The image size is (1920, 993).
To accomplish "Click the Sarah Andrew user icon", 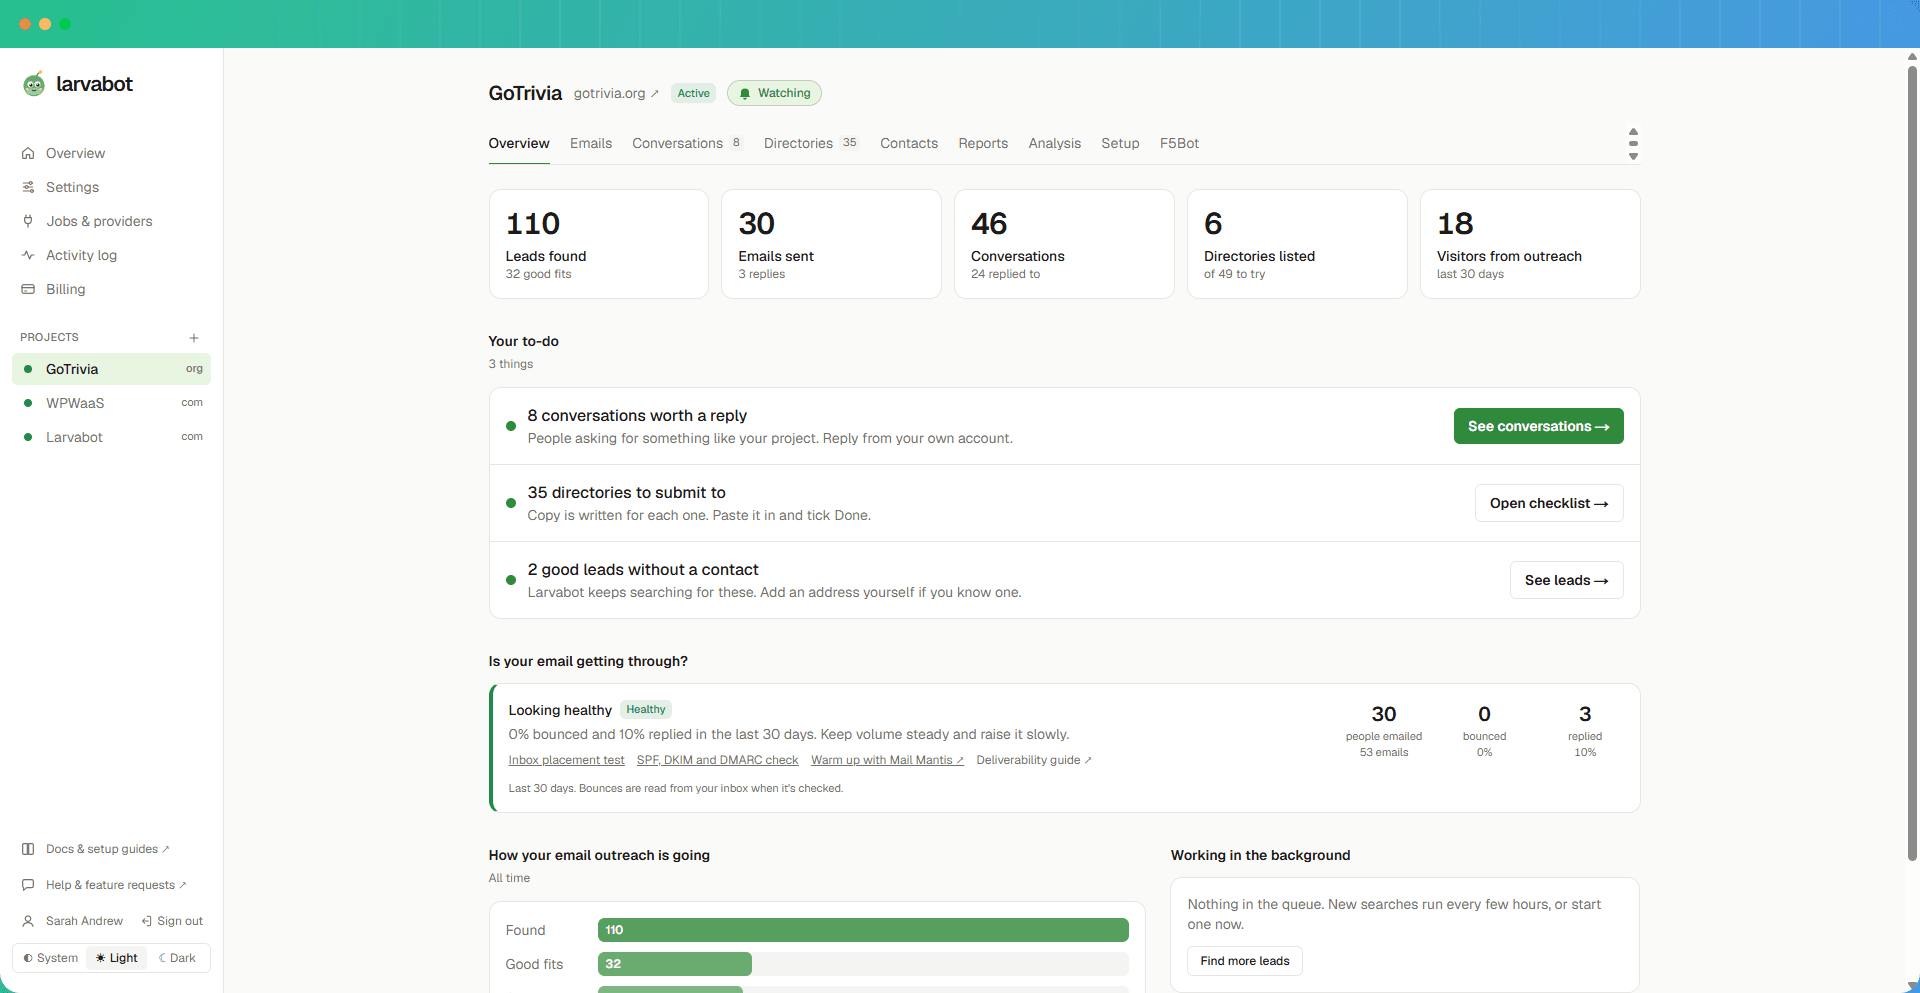I will 28,921.
